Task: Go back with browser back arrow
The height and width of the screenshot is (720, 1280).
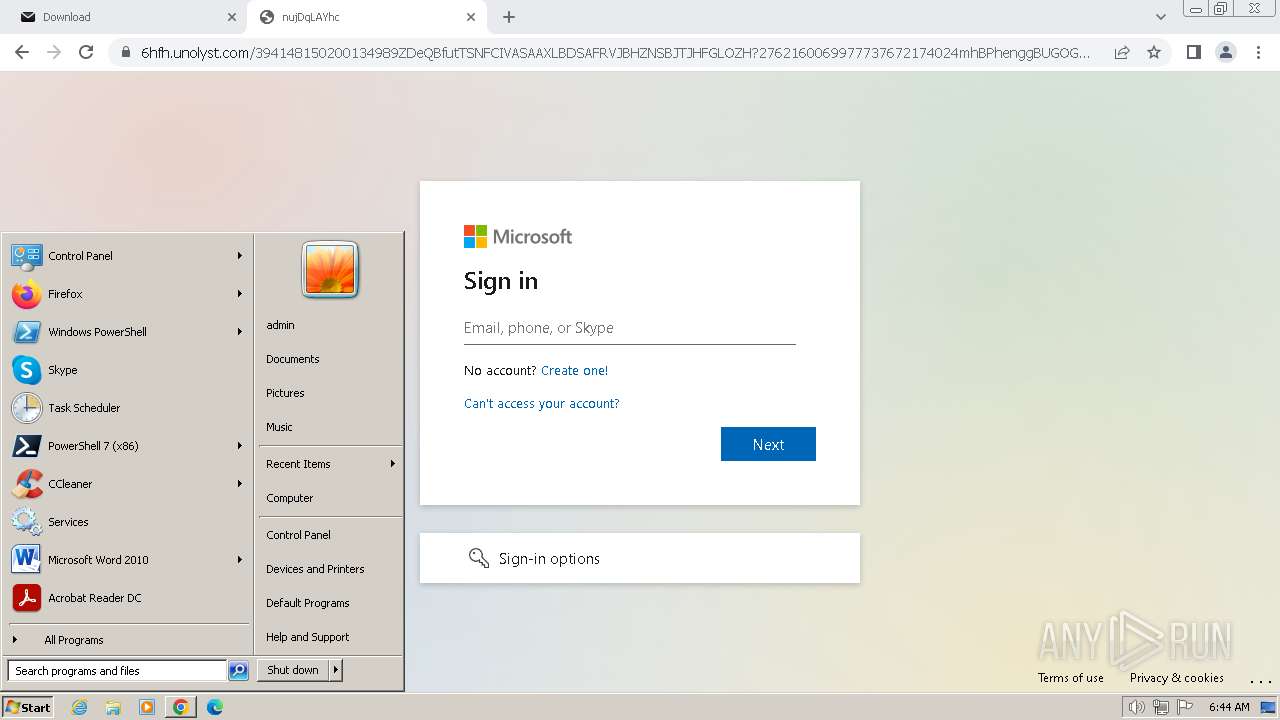Action: click(22, 52)
